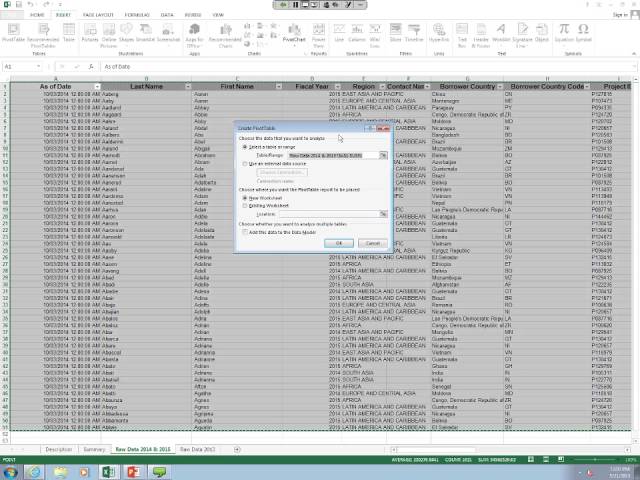
Task: Cancel the Create PivotTable dialog
Action: pyautogui.click(x=372, y=243)
